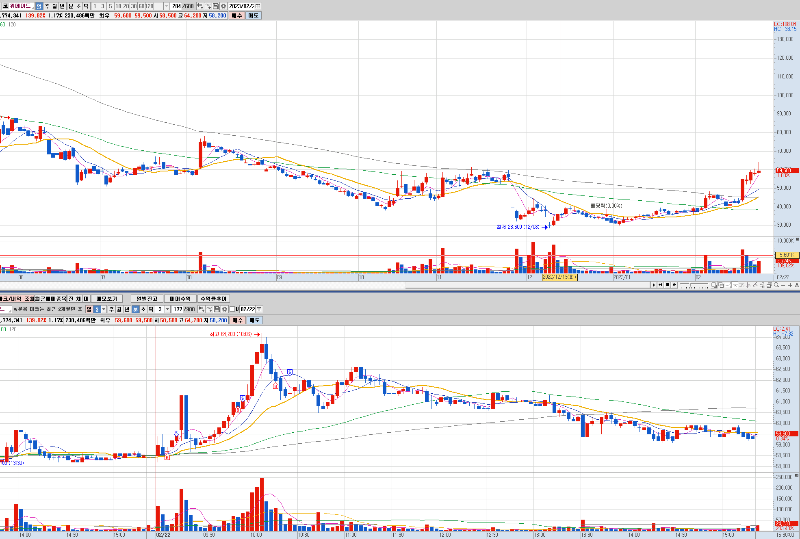
Task: Click the first tool icon after the count field, top chart
Action: 200,6
